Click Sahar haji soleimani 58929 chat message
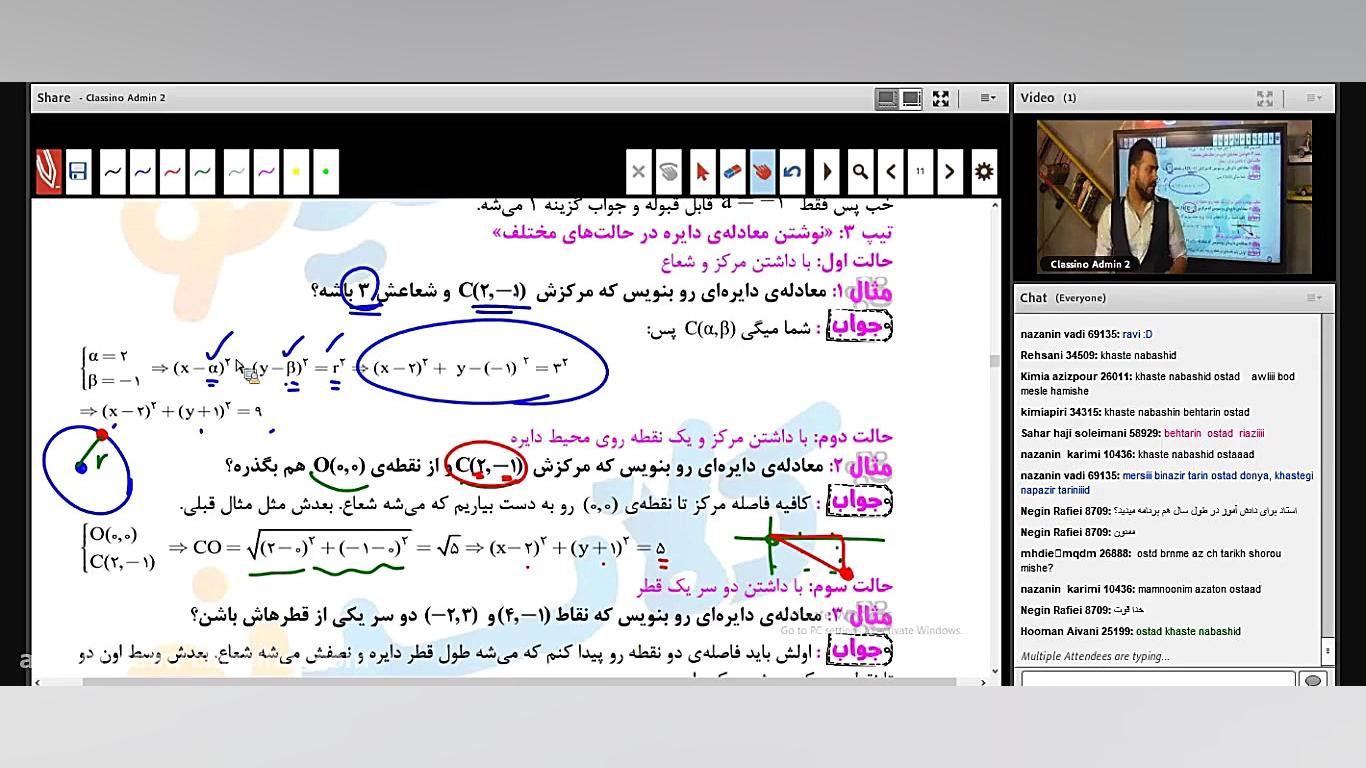Screen dimensions: 1366x768 click(1143, 433)
